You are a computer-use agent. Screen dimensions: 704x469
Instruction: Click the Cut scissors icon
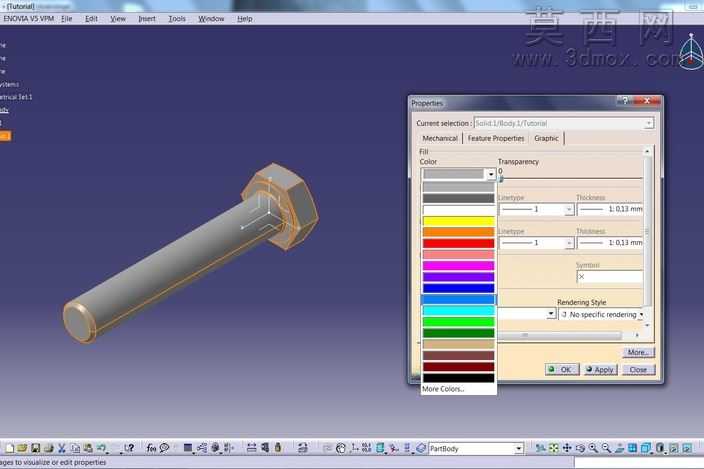click(62, 448)
